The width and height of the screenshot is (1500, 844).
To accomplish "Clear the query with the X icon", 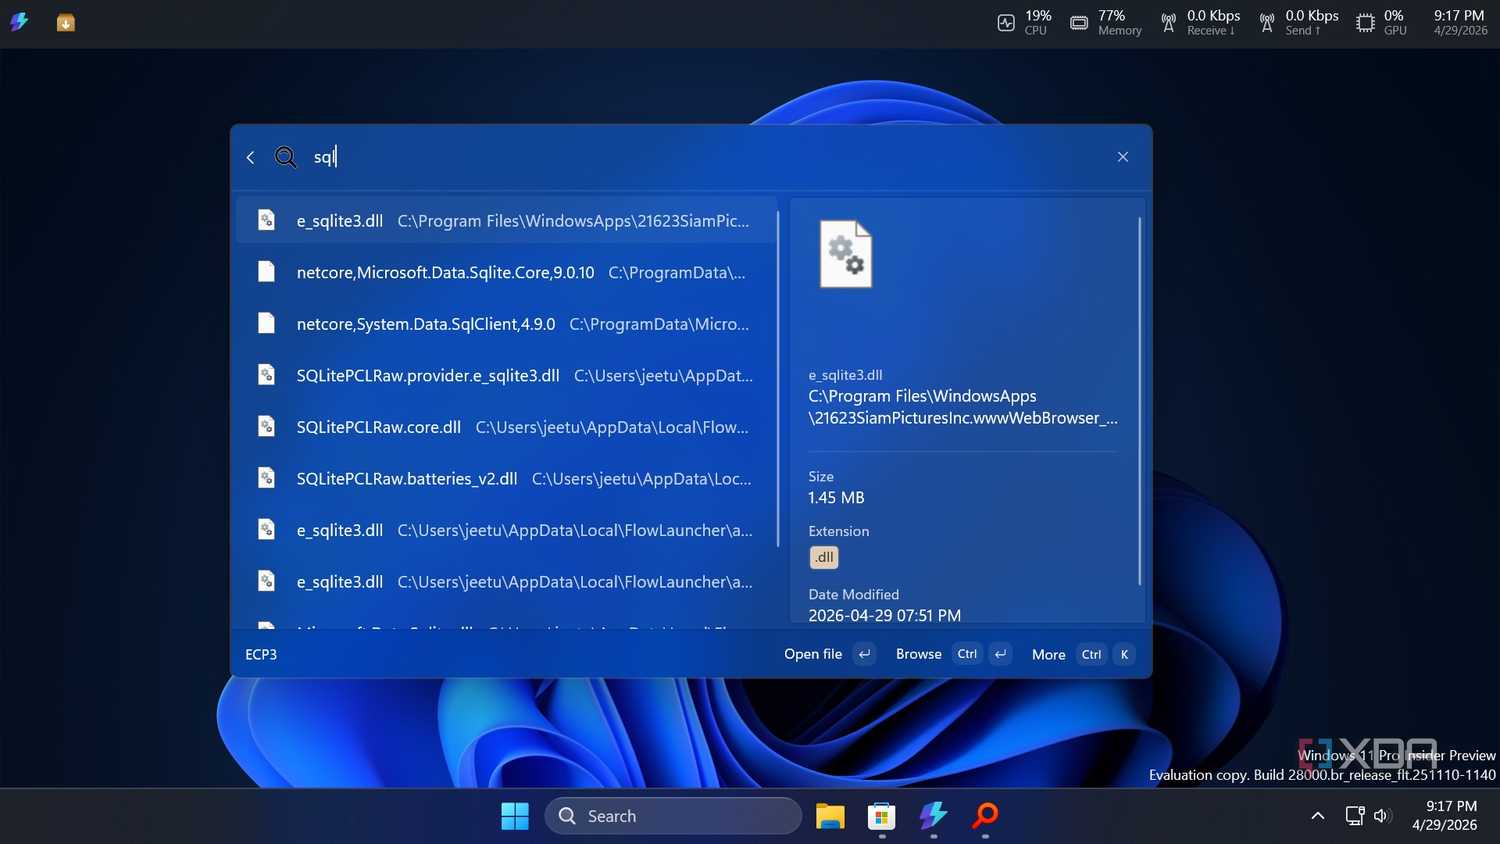I will [x=1123, y=157].
